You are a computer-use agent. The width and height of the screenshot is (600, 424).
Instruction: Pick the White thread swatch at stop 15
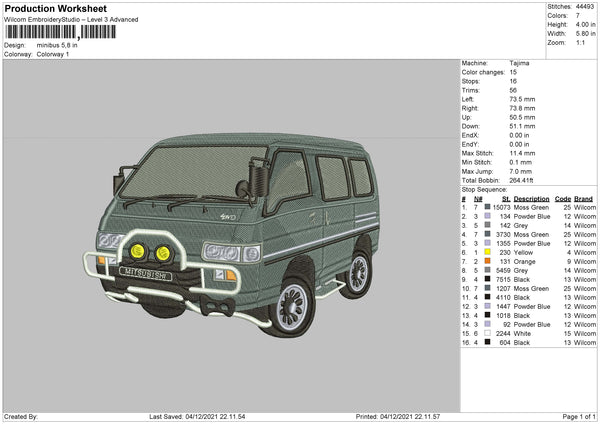[x=487, y=333]
